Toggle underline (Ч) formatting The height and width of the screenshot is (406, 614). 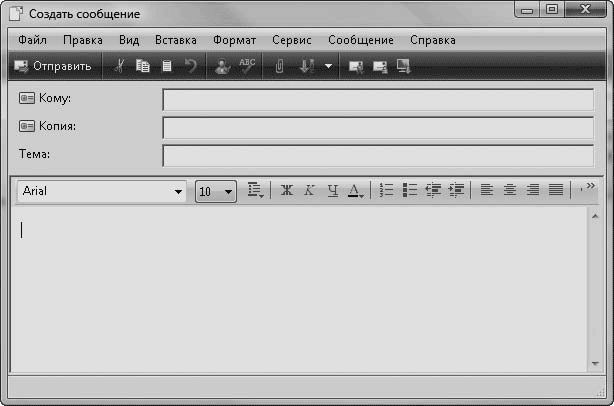point(332,190)
